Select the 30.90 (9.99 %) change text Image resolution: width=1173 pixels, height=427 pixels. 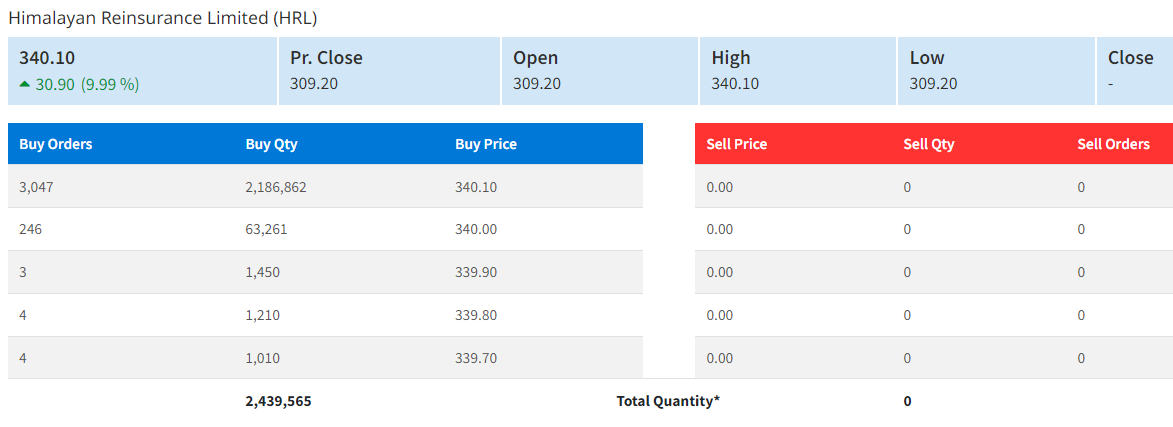tap(87, 84)
